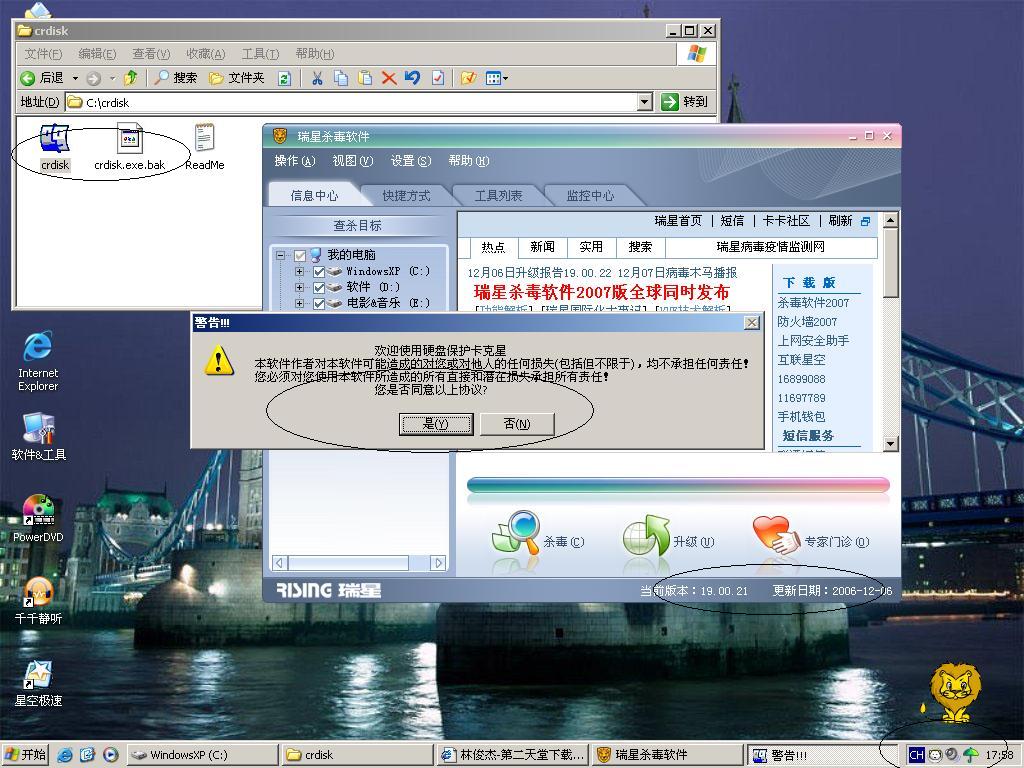Click the green umbrella tray icon
The width and height of the screenshot is (1024, 768).
(971, 755)
